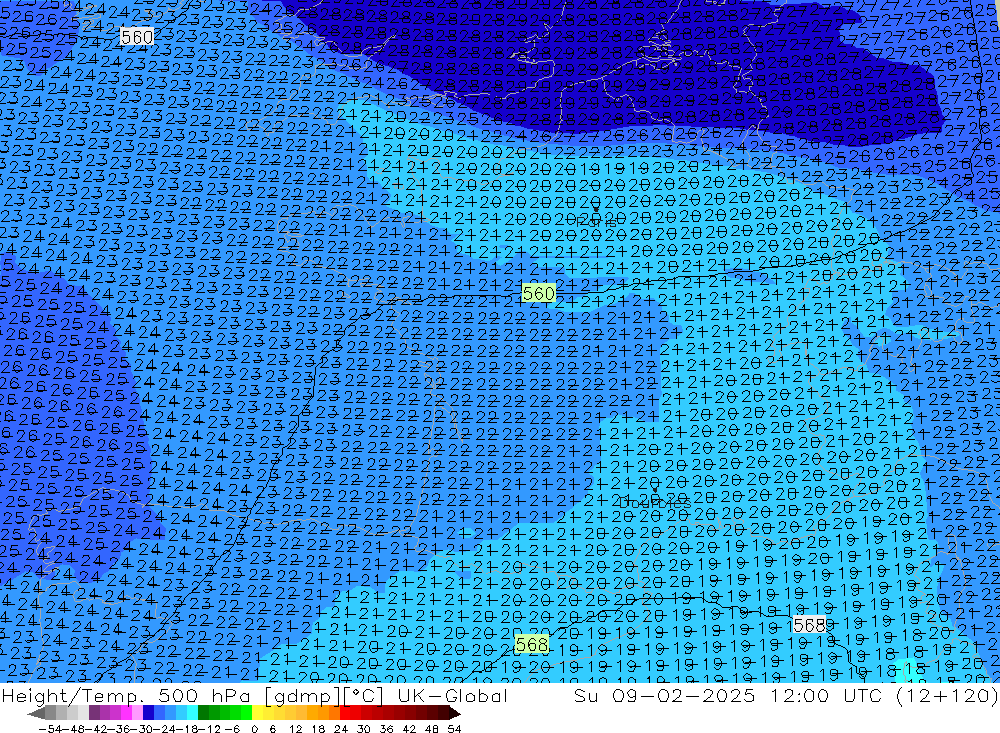Viewport: 1000px width, 733px height.
Task: Click the white 560 contour label, top-left
Action: pyautogui.click(x=136, y=37)
